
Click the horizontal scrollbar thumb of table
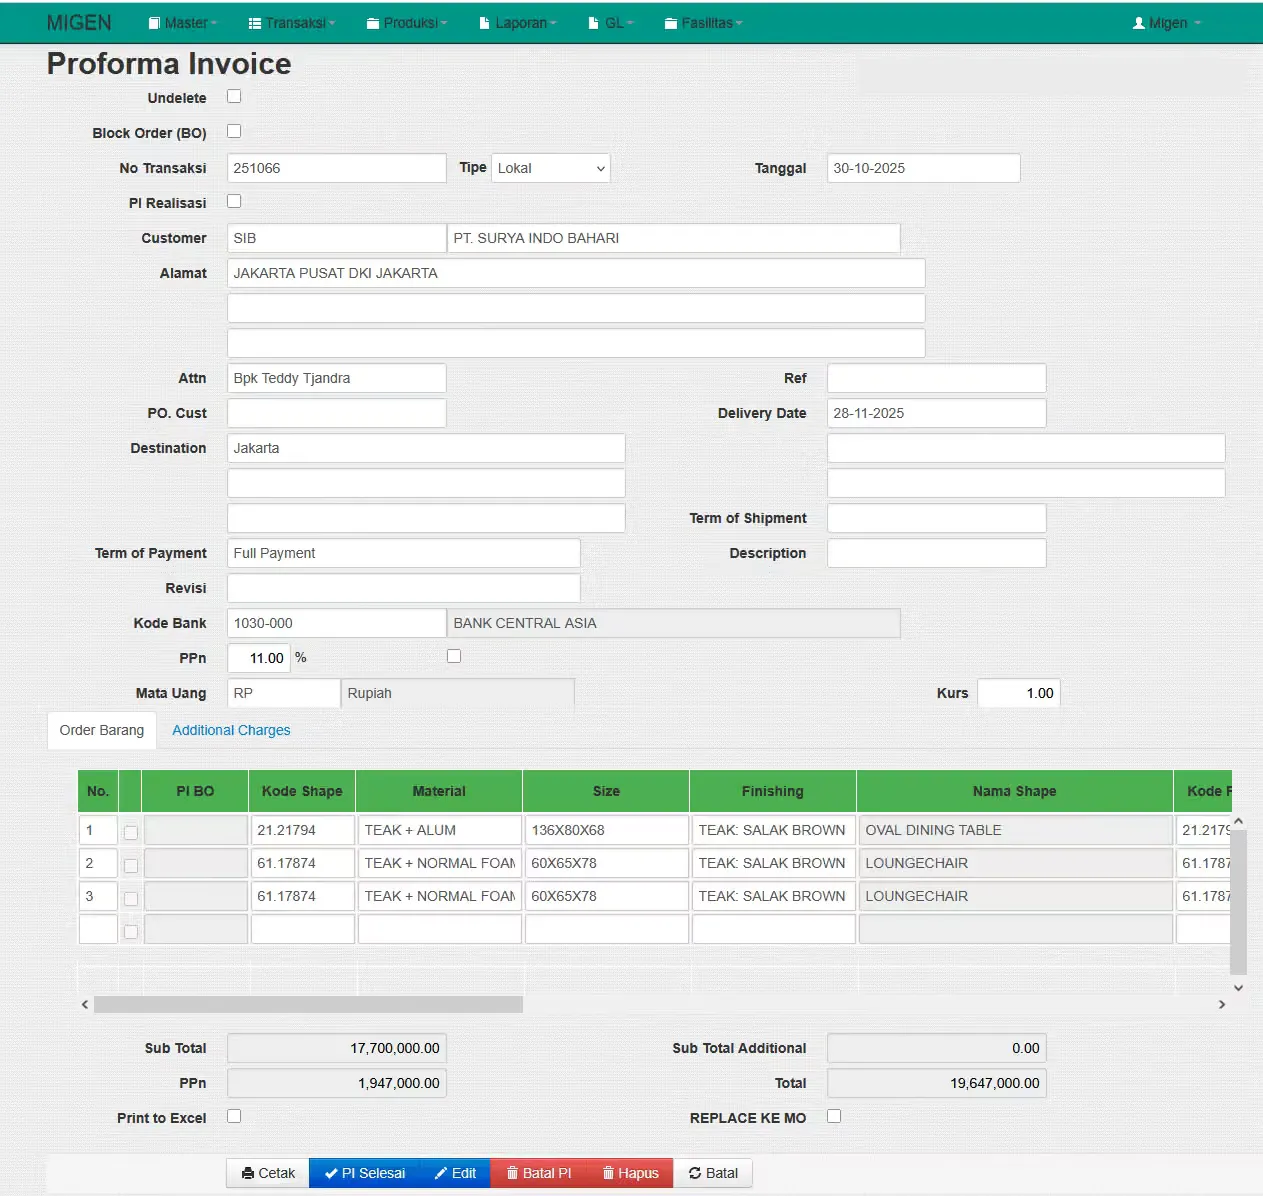pos(308,1004)
